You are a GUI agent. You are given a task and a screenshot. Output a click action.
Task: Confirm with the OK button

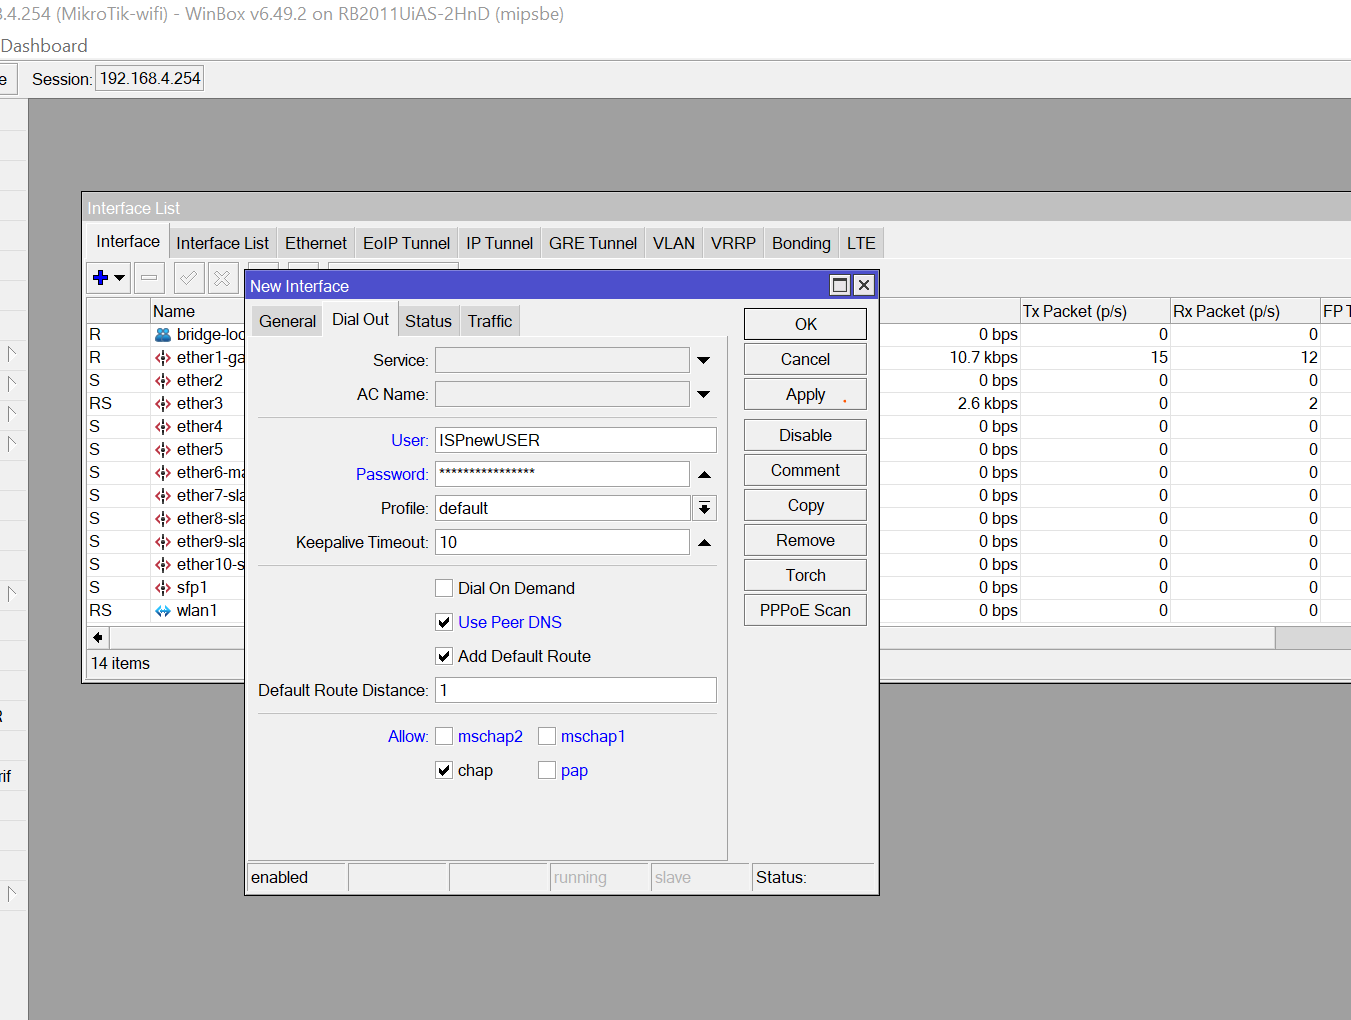(805, 324)
